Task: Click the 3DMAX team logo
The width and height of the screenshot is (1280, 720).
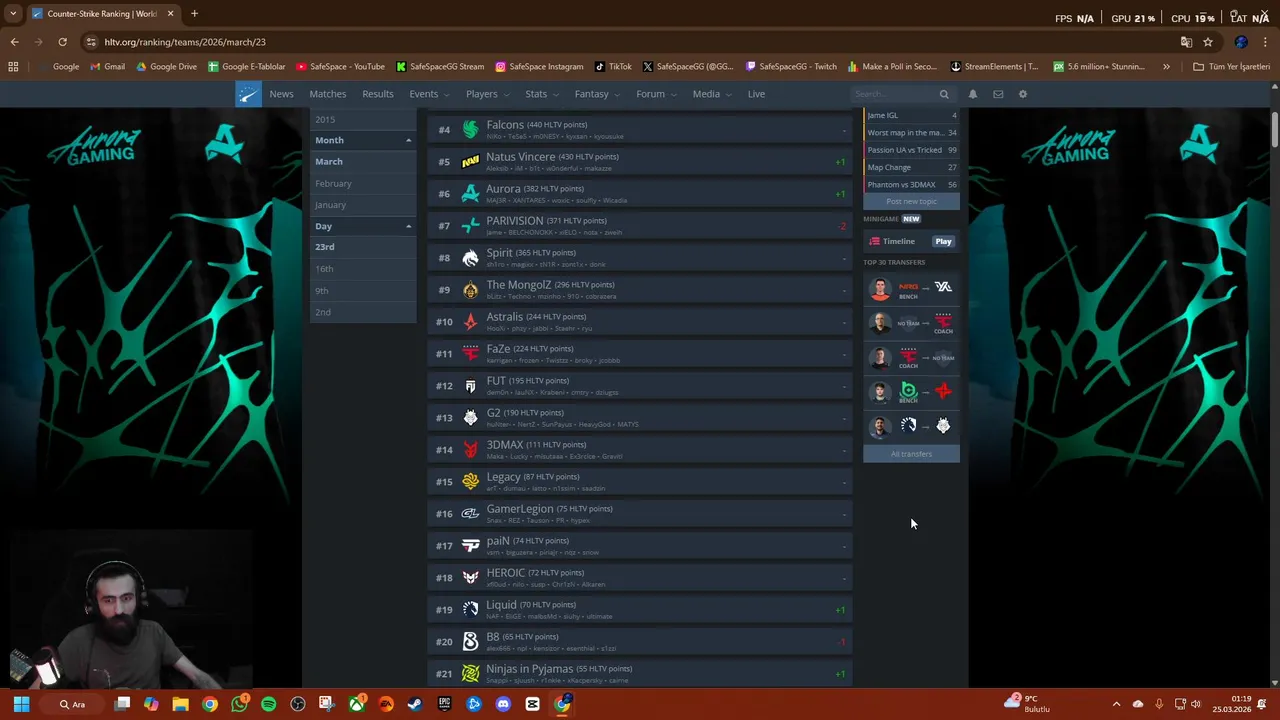Action: pos(471,450)
